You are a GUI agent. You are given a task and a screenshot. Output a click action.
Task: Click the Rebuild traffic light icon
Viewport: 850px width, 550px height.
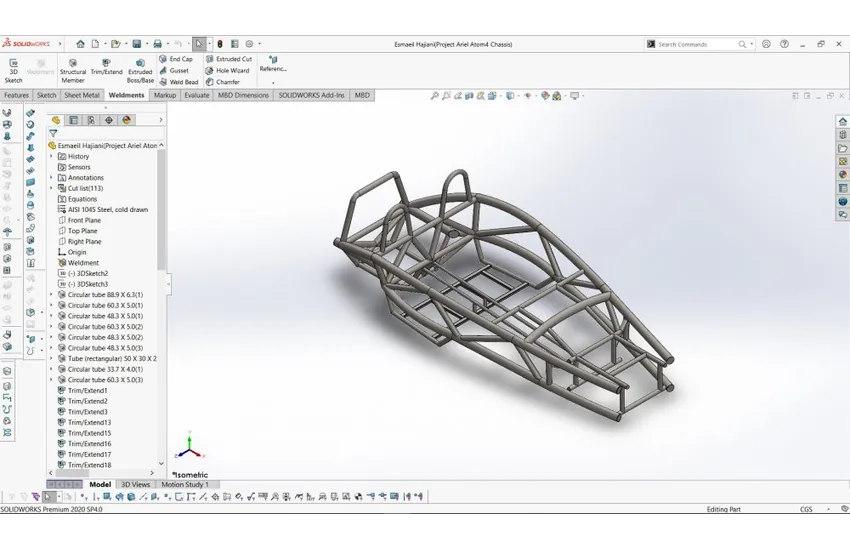tap(220, 44)
